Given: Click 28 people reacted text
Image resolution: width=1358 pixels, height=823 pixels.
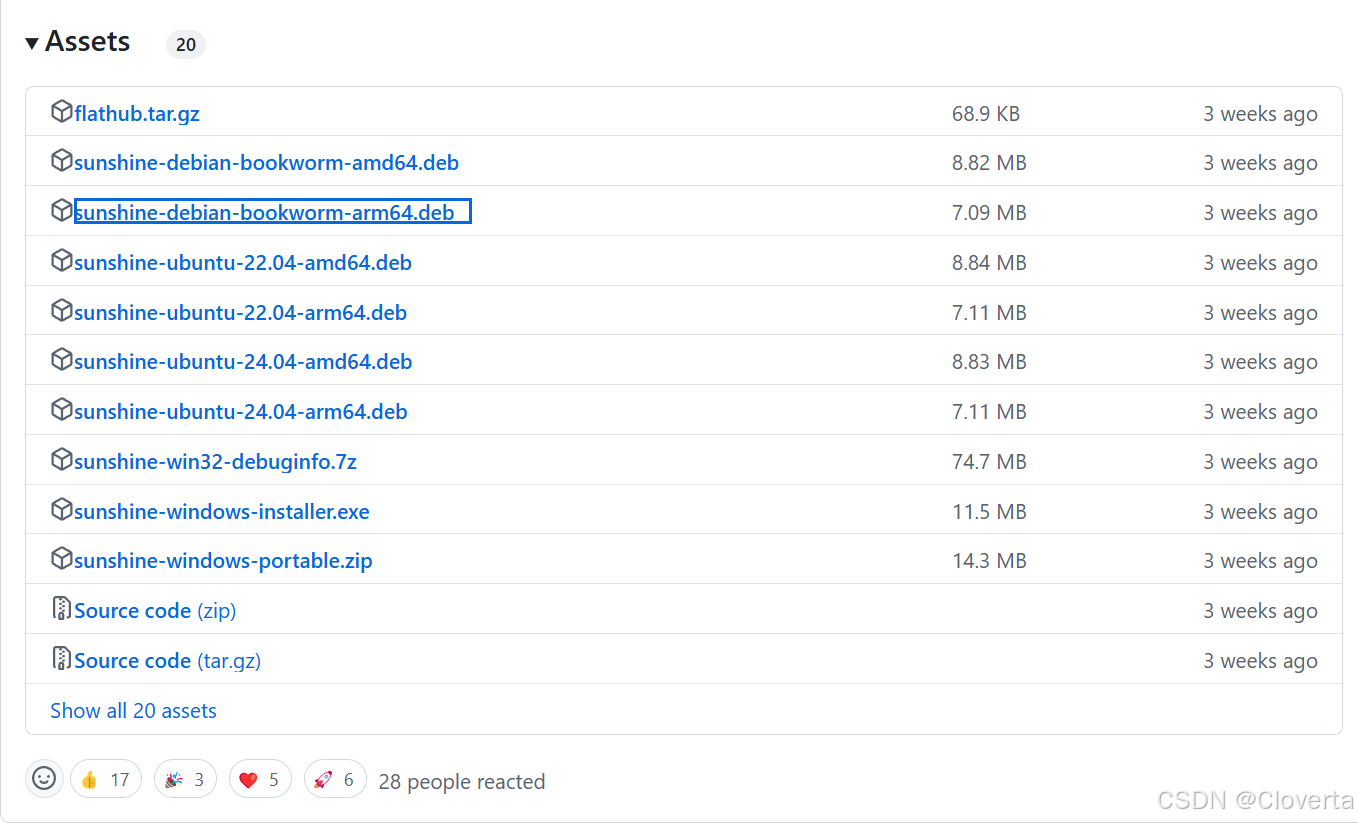Looking at the screenshot, I should click(x=462, y=782).
